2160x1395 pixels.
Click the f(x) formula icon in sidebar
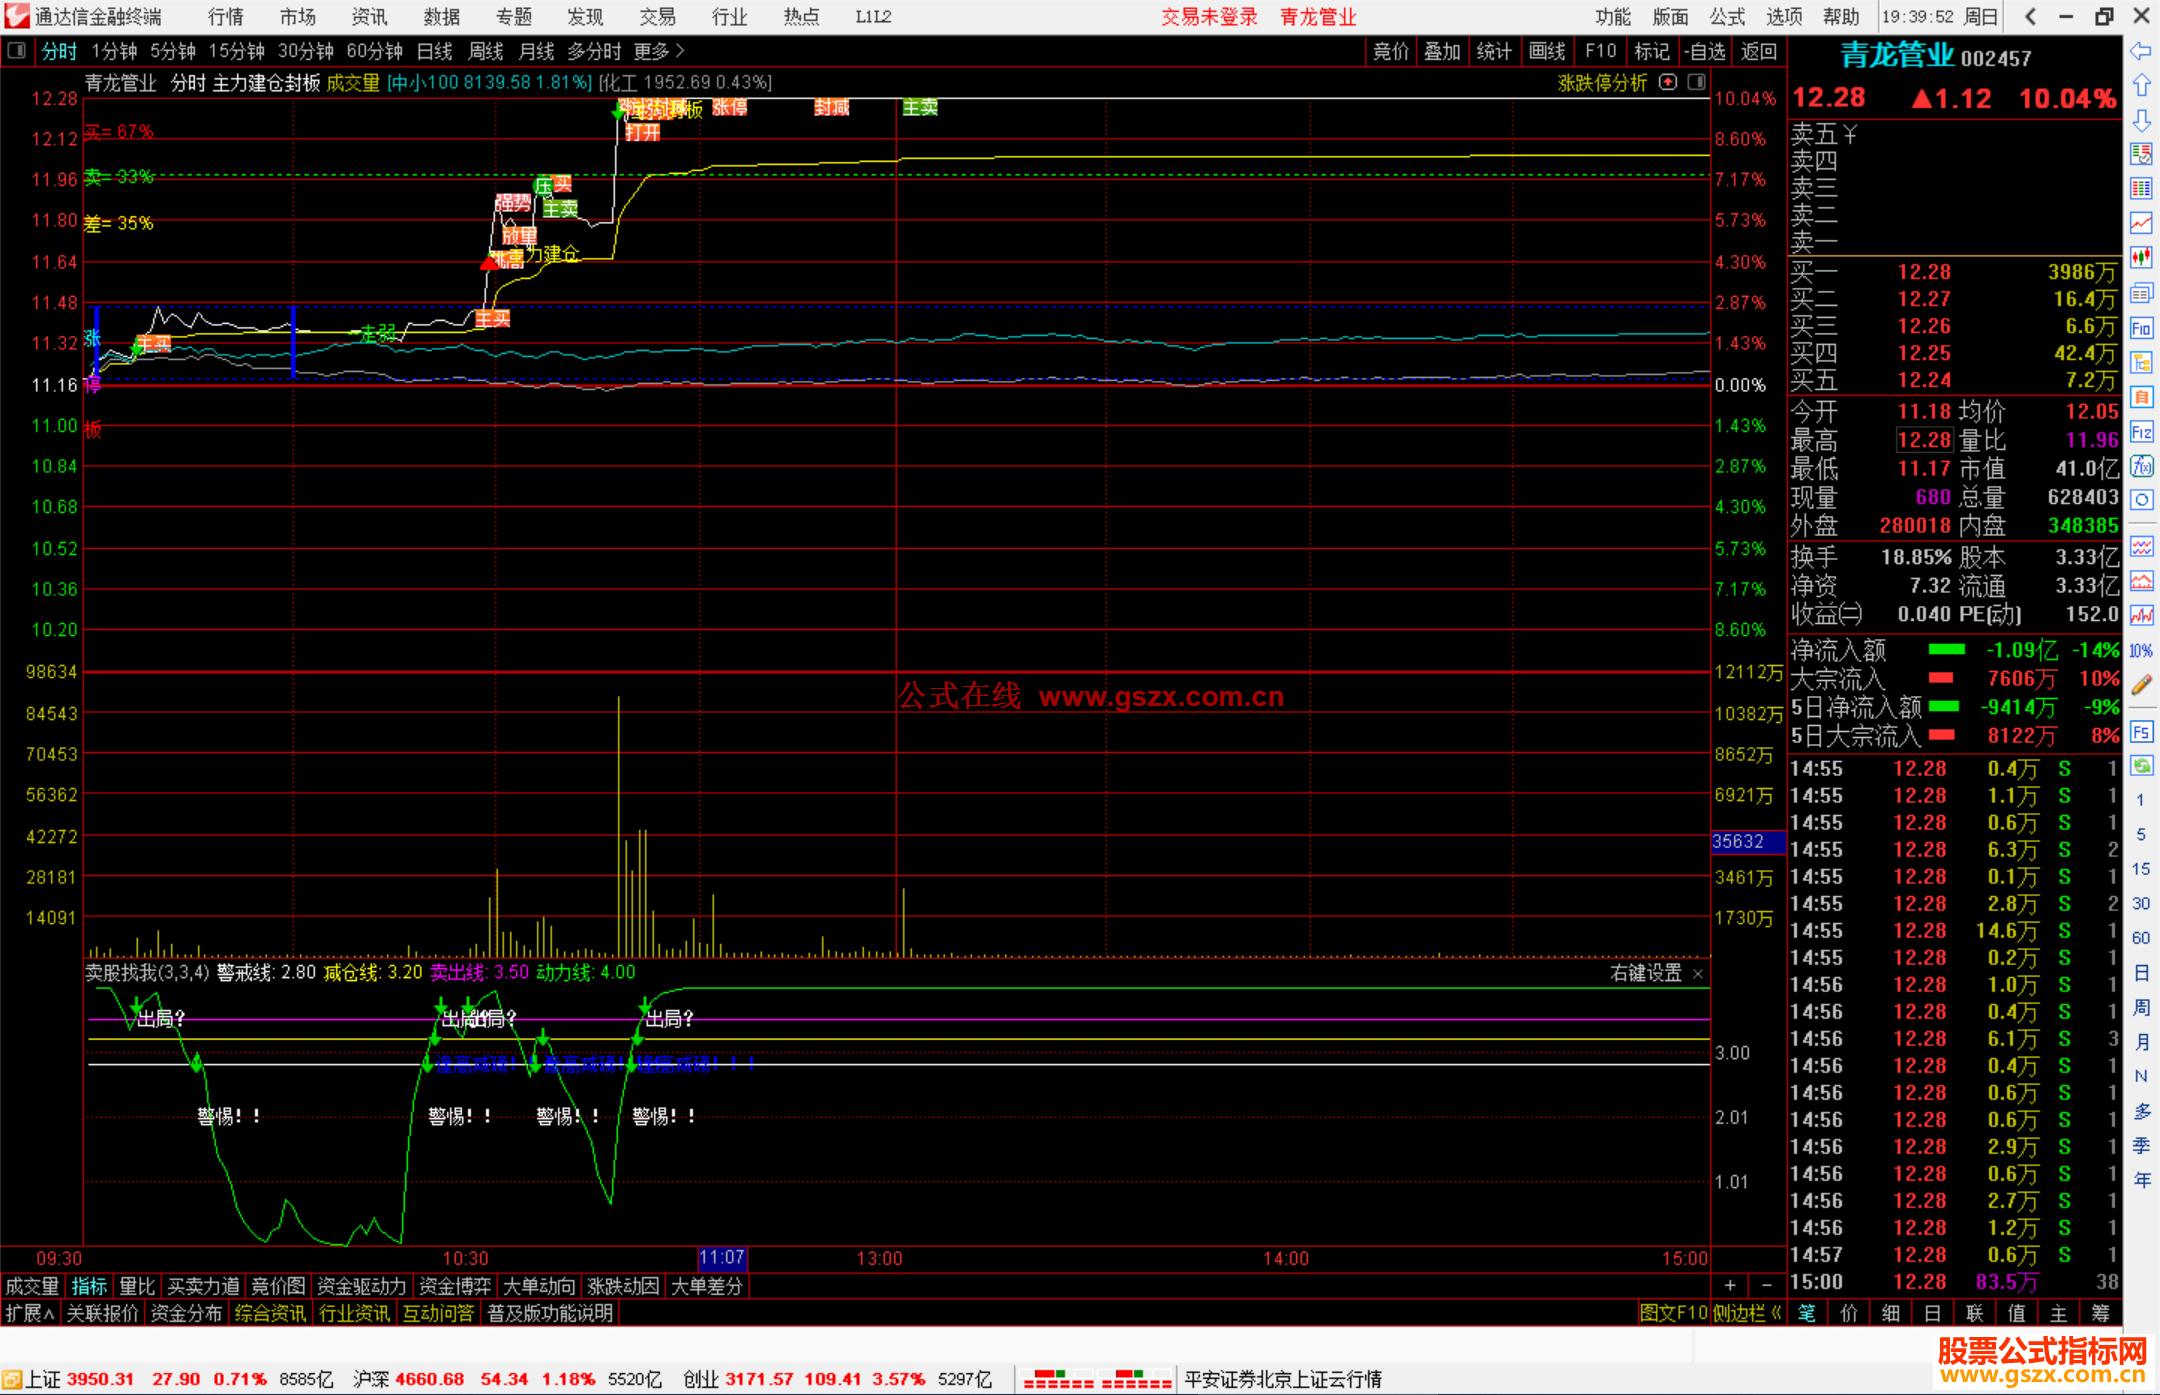2141,466
